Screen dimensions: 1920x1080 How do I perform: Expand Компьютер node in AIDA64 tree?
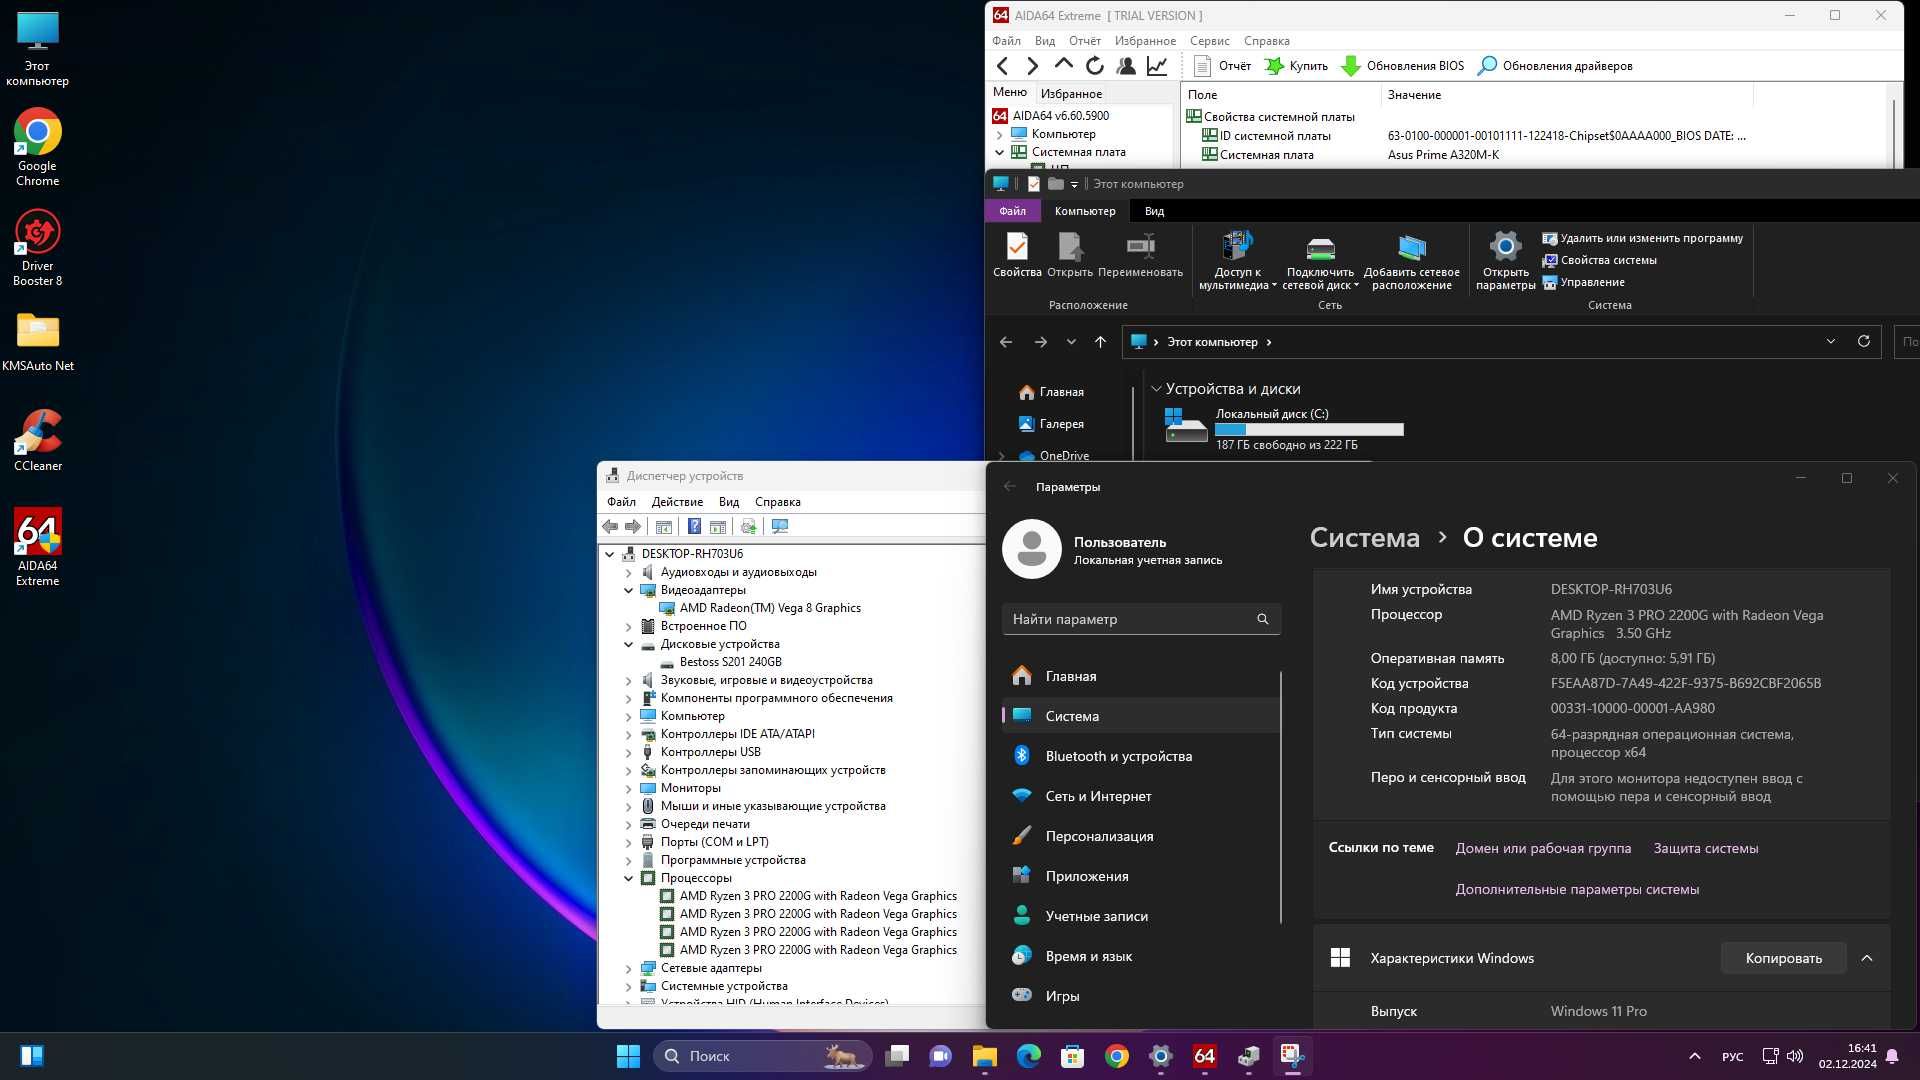999,134
